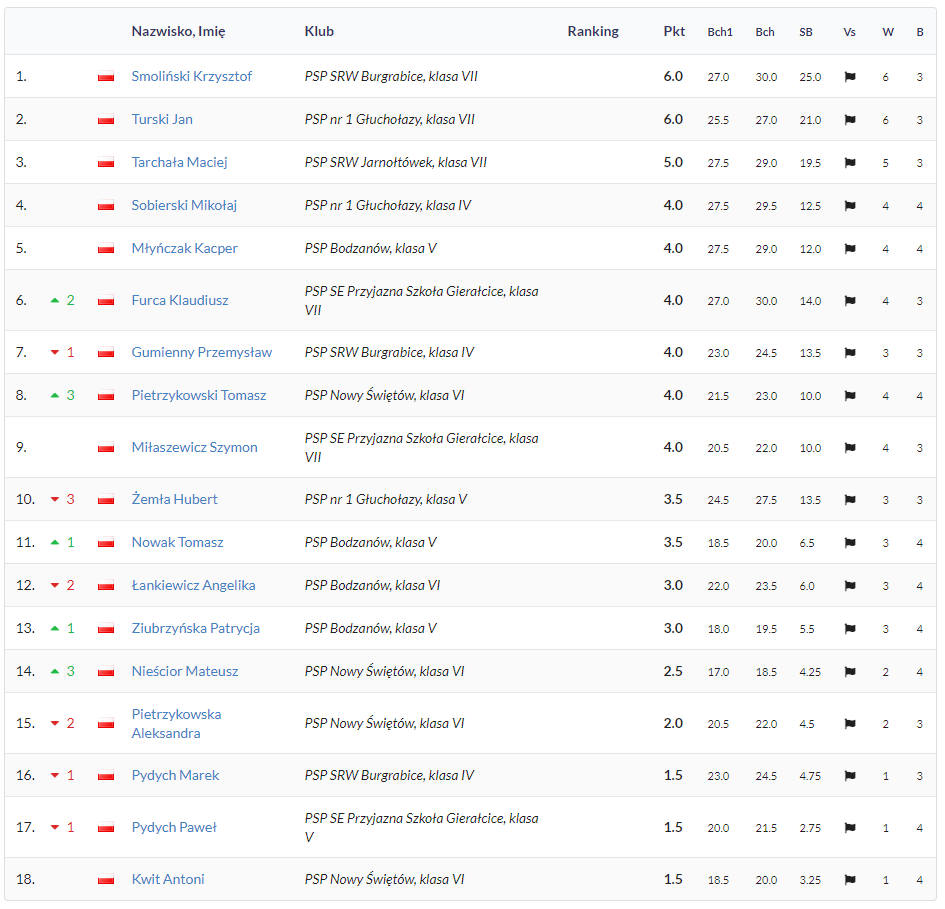Click SB value 3.25 in Kwit Antoni's row
Viewport: 945px width, 909px height.
click(x=810, y=881)
